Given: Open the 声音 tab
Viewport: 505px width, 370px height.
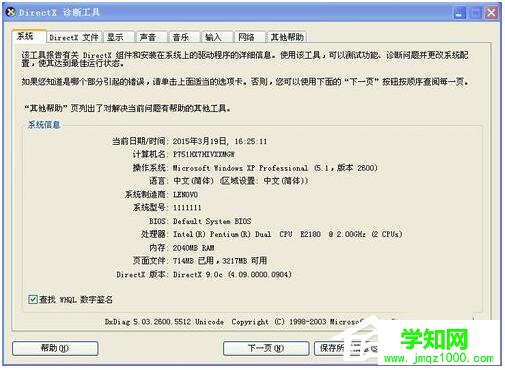Looking at the screenshot, I should [x=151, y=37].
